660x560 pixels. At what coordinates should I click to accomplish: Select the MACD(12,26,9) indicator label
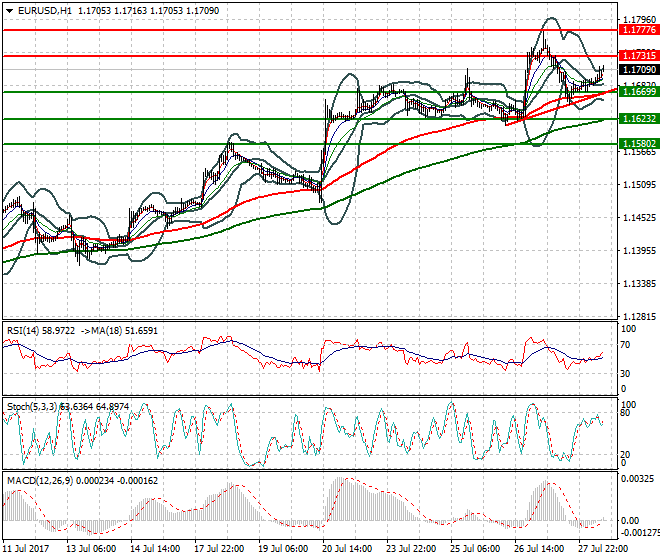click(x=40, y=481)
